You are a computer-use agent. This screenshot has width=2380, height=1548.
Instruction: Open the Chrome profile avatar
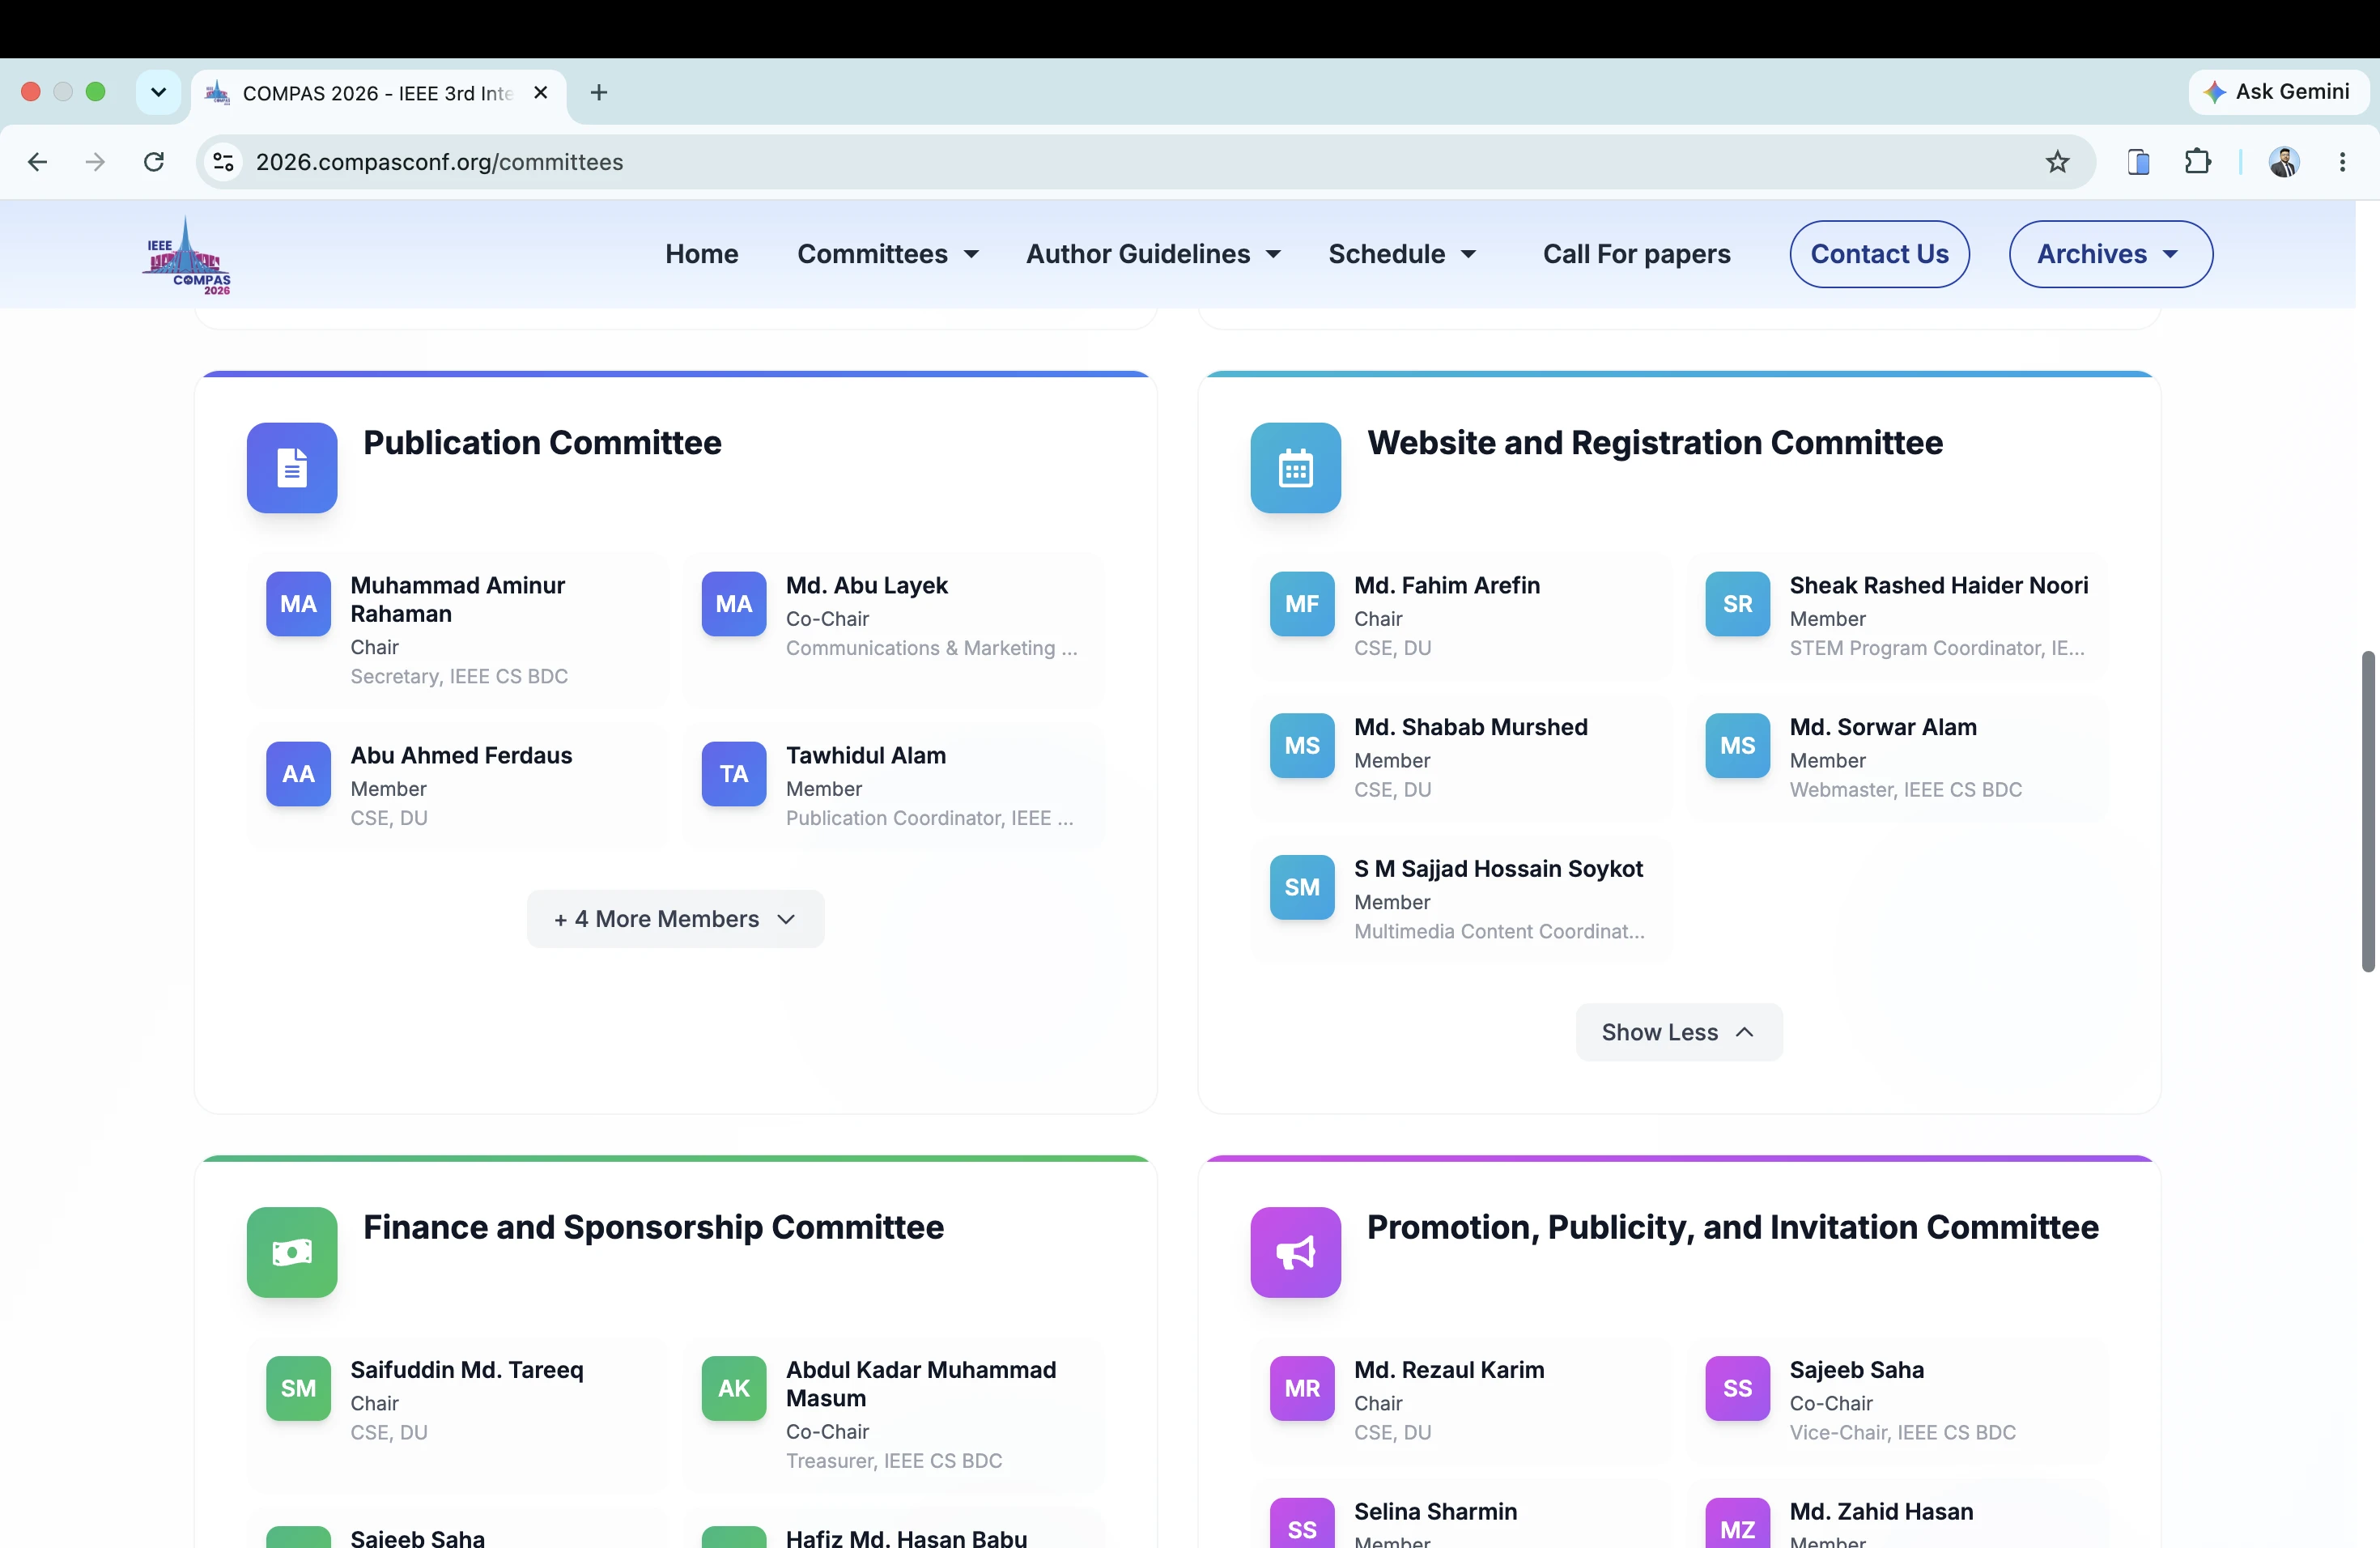(2284, 162)
